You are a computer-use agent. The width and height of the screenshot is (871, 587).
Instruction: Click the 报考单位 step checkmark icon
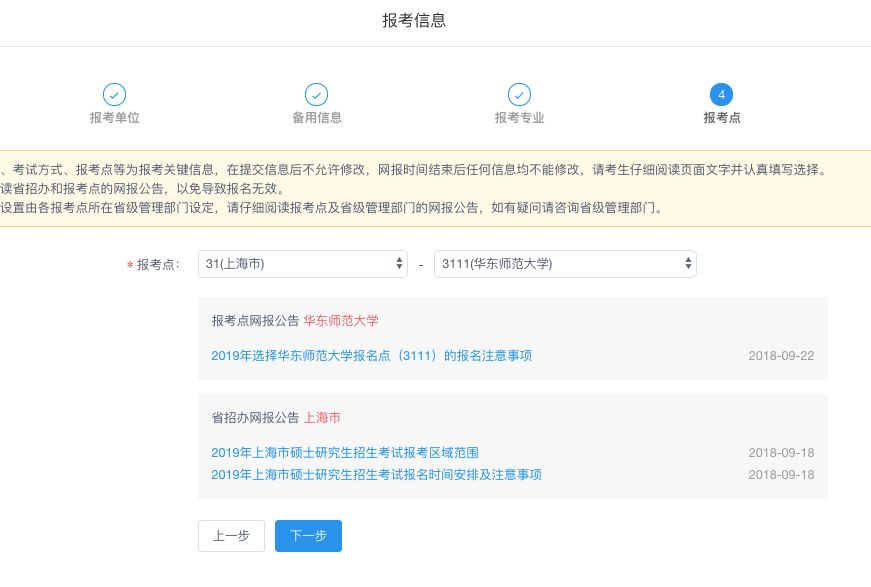(x=114, y=94)
